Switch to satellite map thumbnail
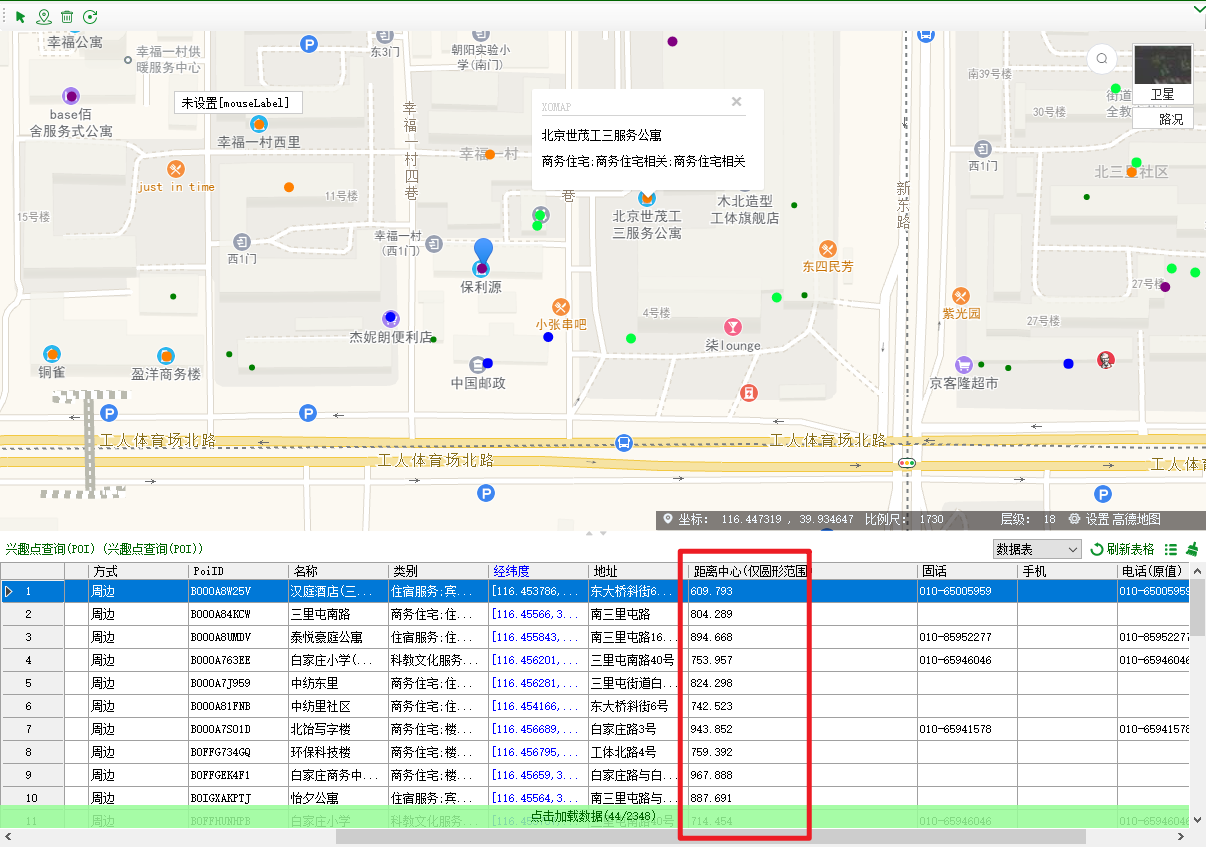 (1162, 65)
